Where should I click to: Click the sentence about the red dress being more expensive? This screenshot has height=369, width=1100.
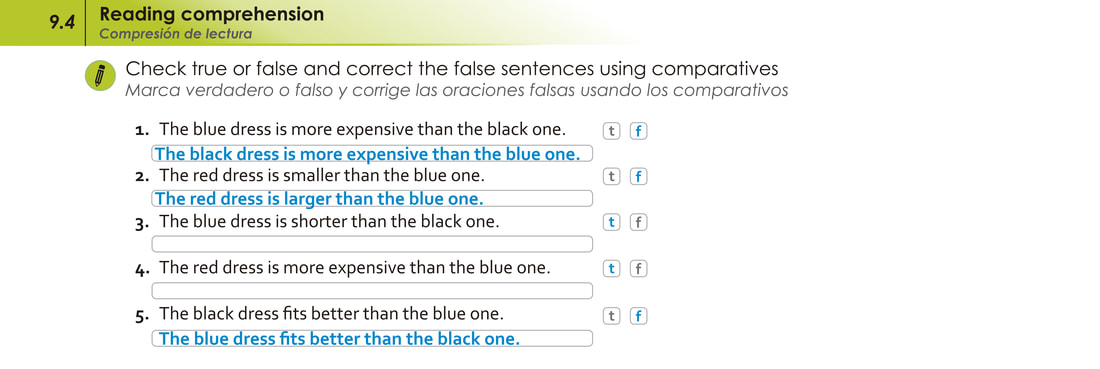[355, 268]
